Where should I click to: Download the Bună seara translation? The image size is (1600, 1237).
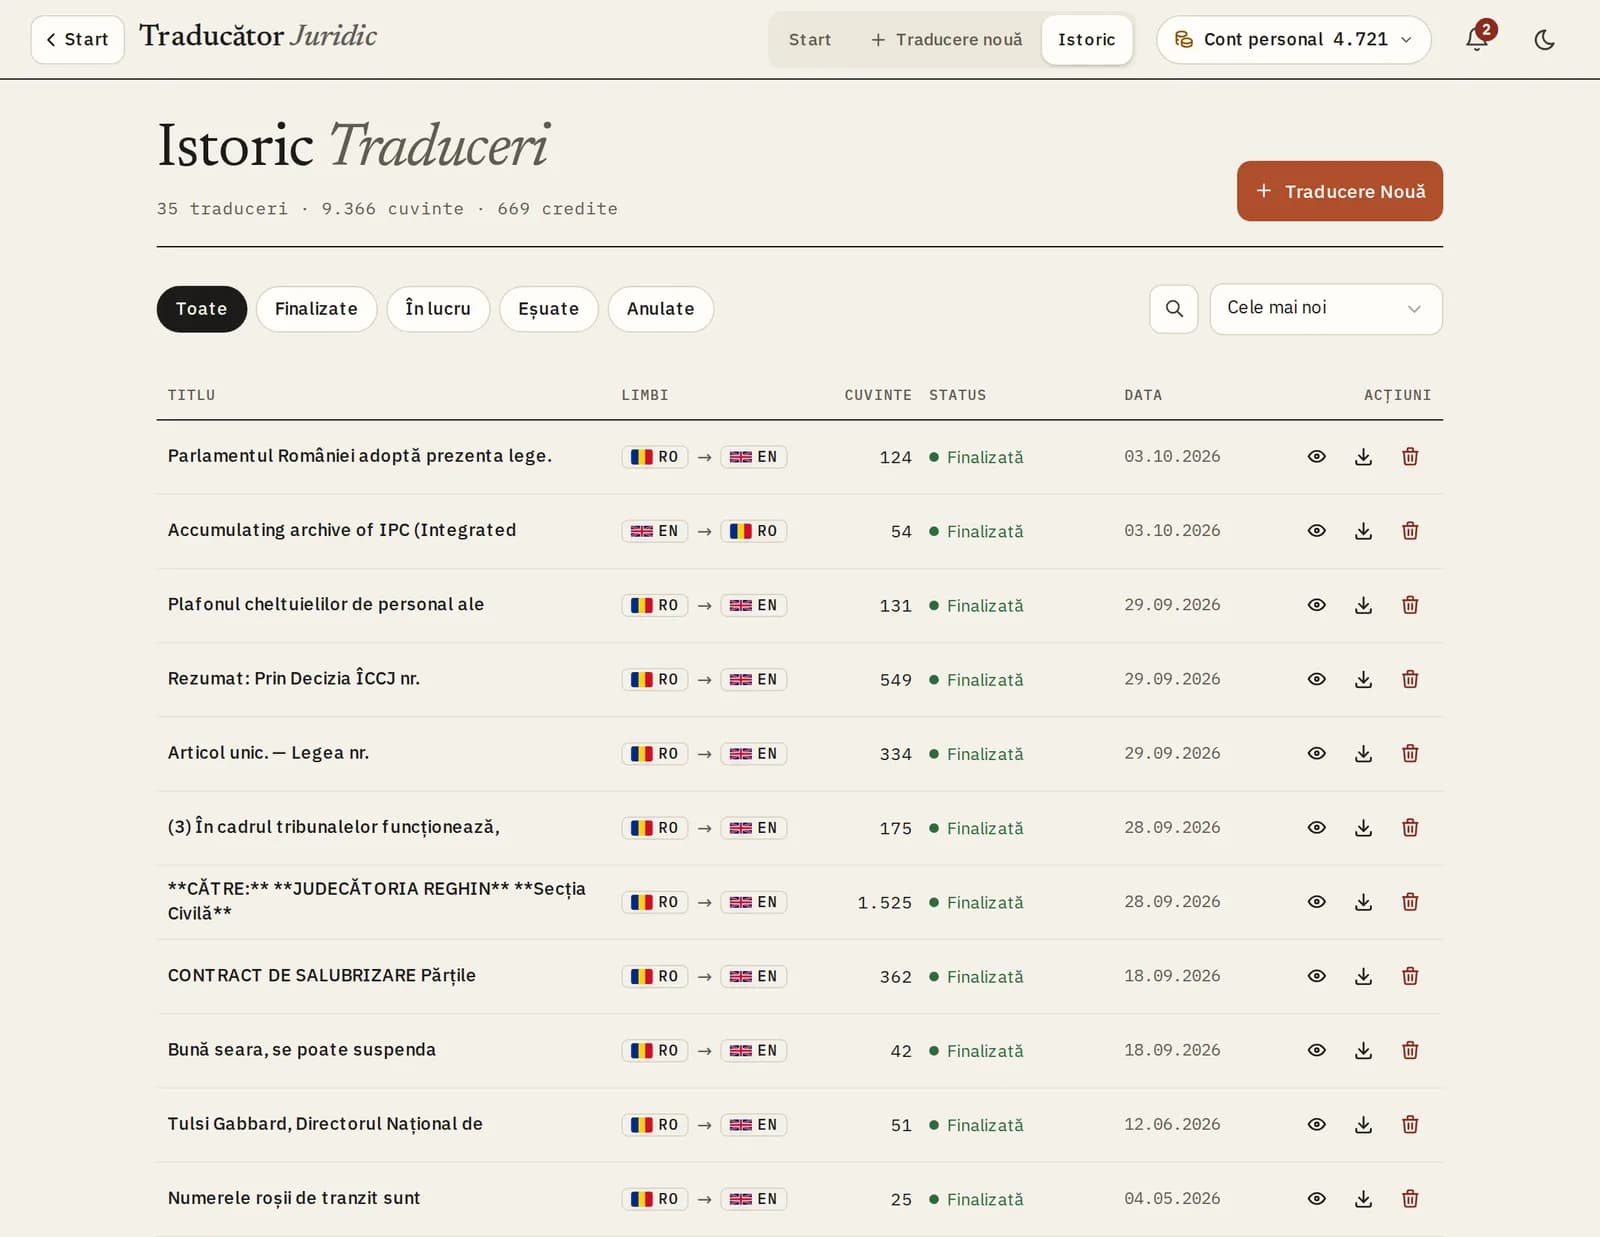pyautogui.click(x=1363, y=1050)
